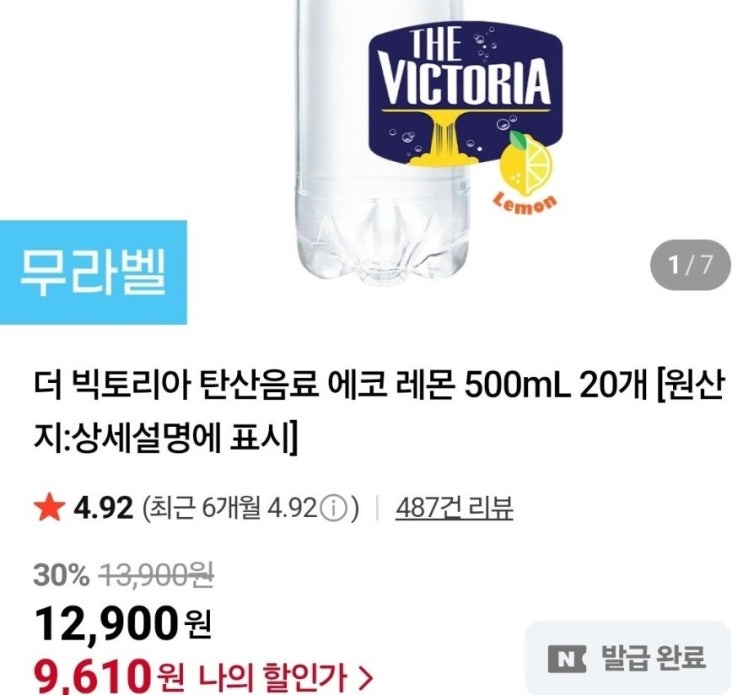Click the 9,610원 discounted price
743x695 pixels.
pos(109,678)
